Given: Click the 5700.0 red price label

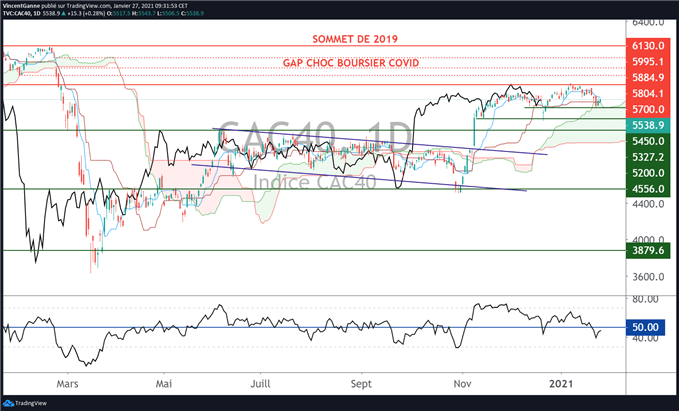Looking at the screenshot, I should pyautogui.click(x=648, y=109).
